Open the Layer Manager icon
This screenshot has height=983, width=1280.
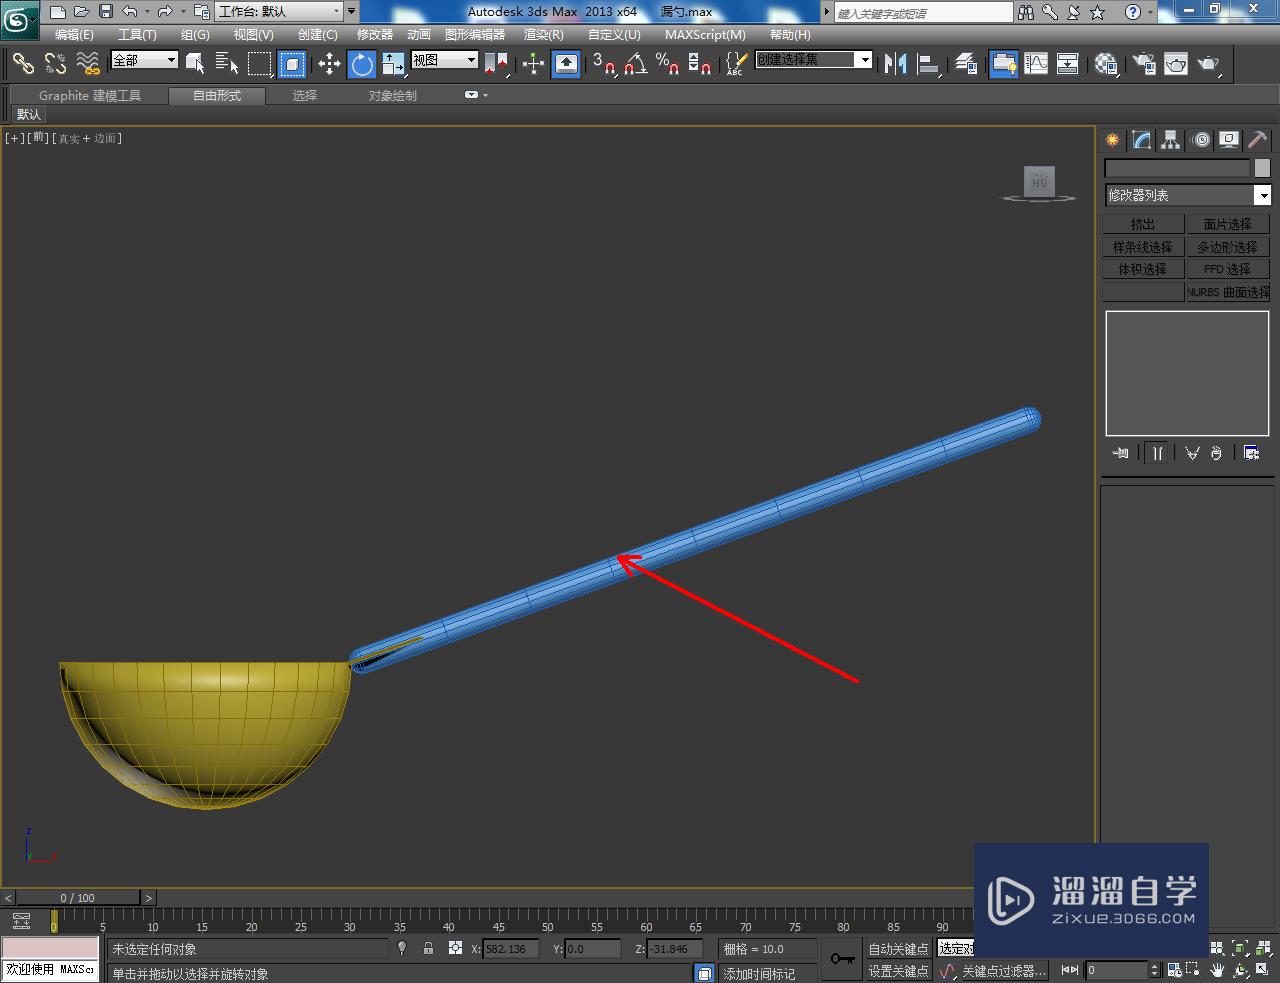pos(966,64)
